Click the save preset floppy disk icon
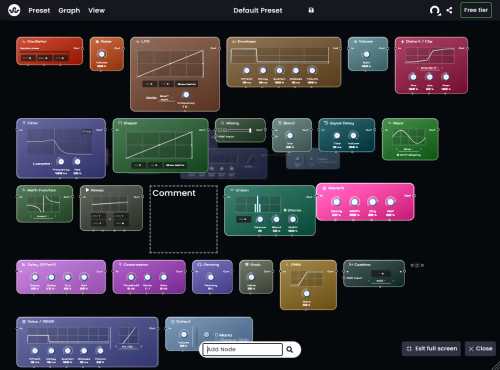 point(311,10)
